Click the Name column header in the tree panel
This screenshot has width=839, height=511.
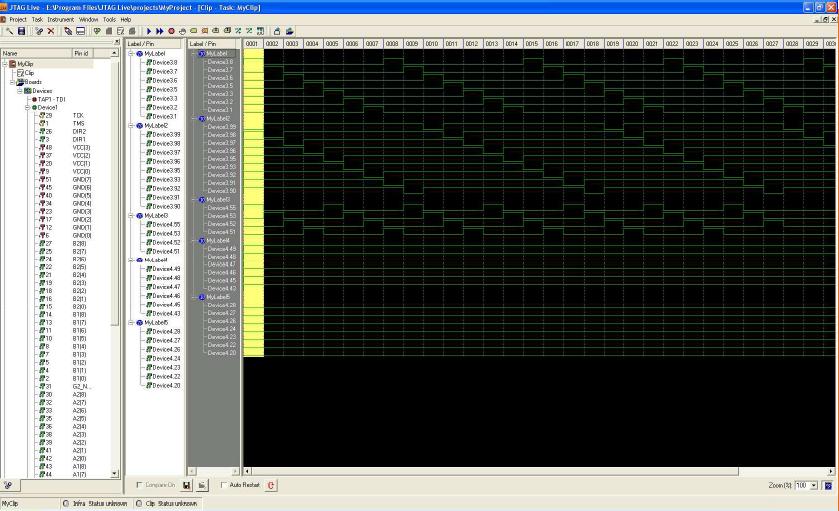point(36,53)
